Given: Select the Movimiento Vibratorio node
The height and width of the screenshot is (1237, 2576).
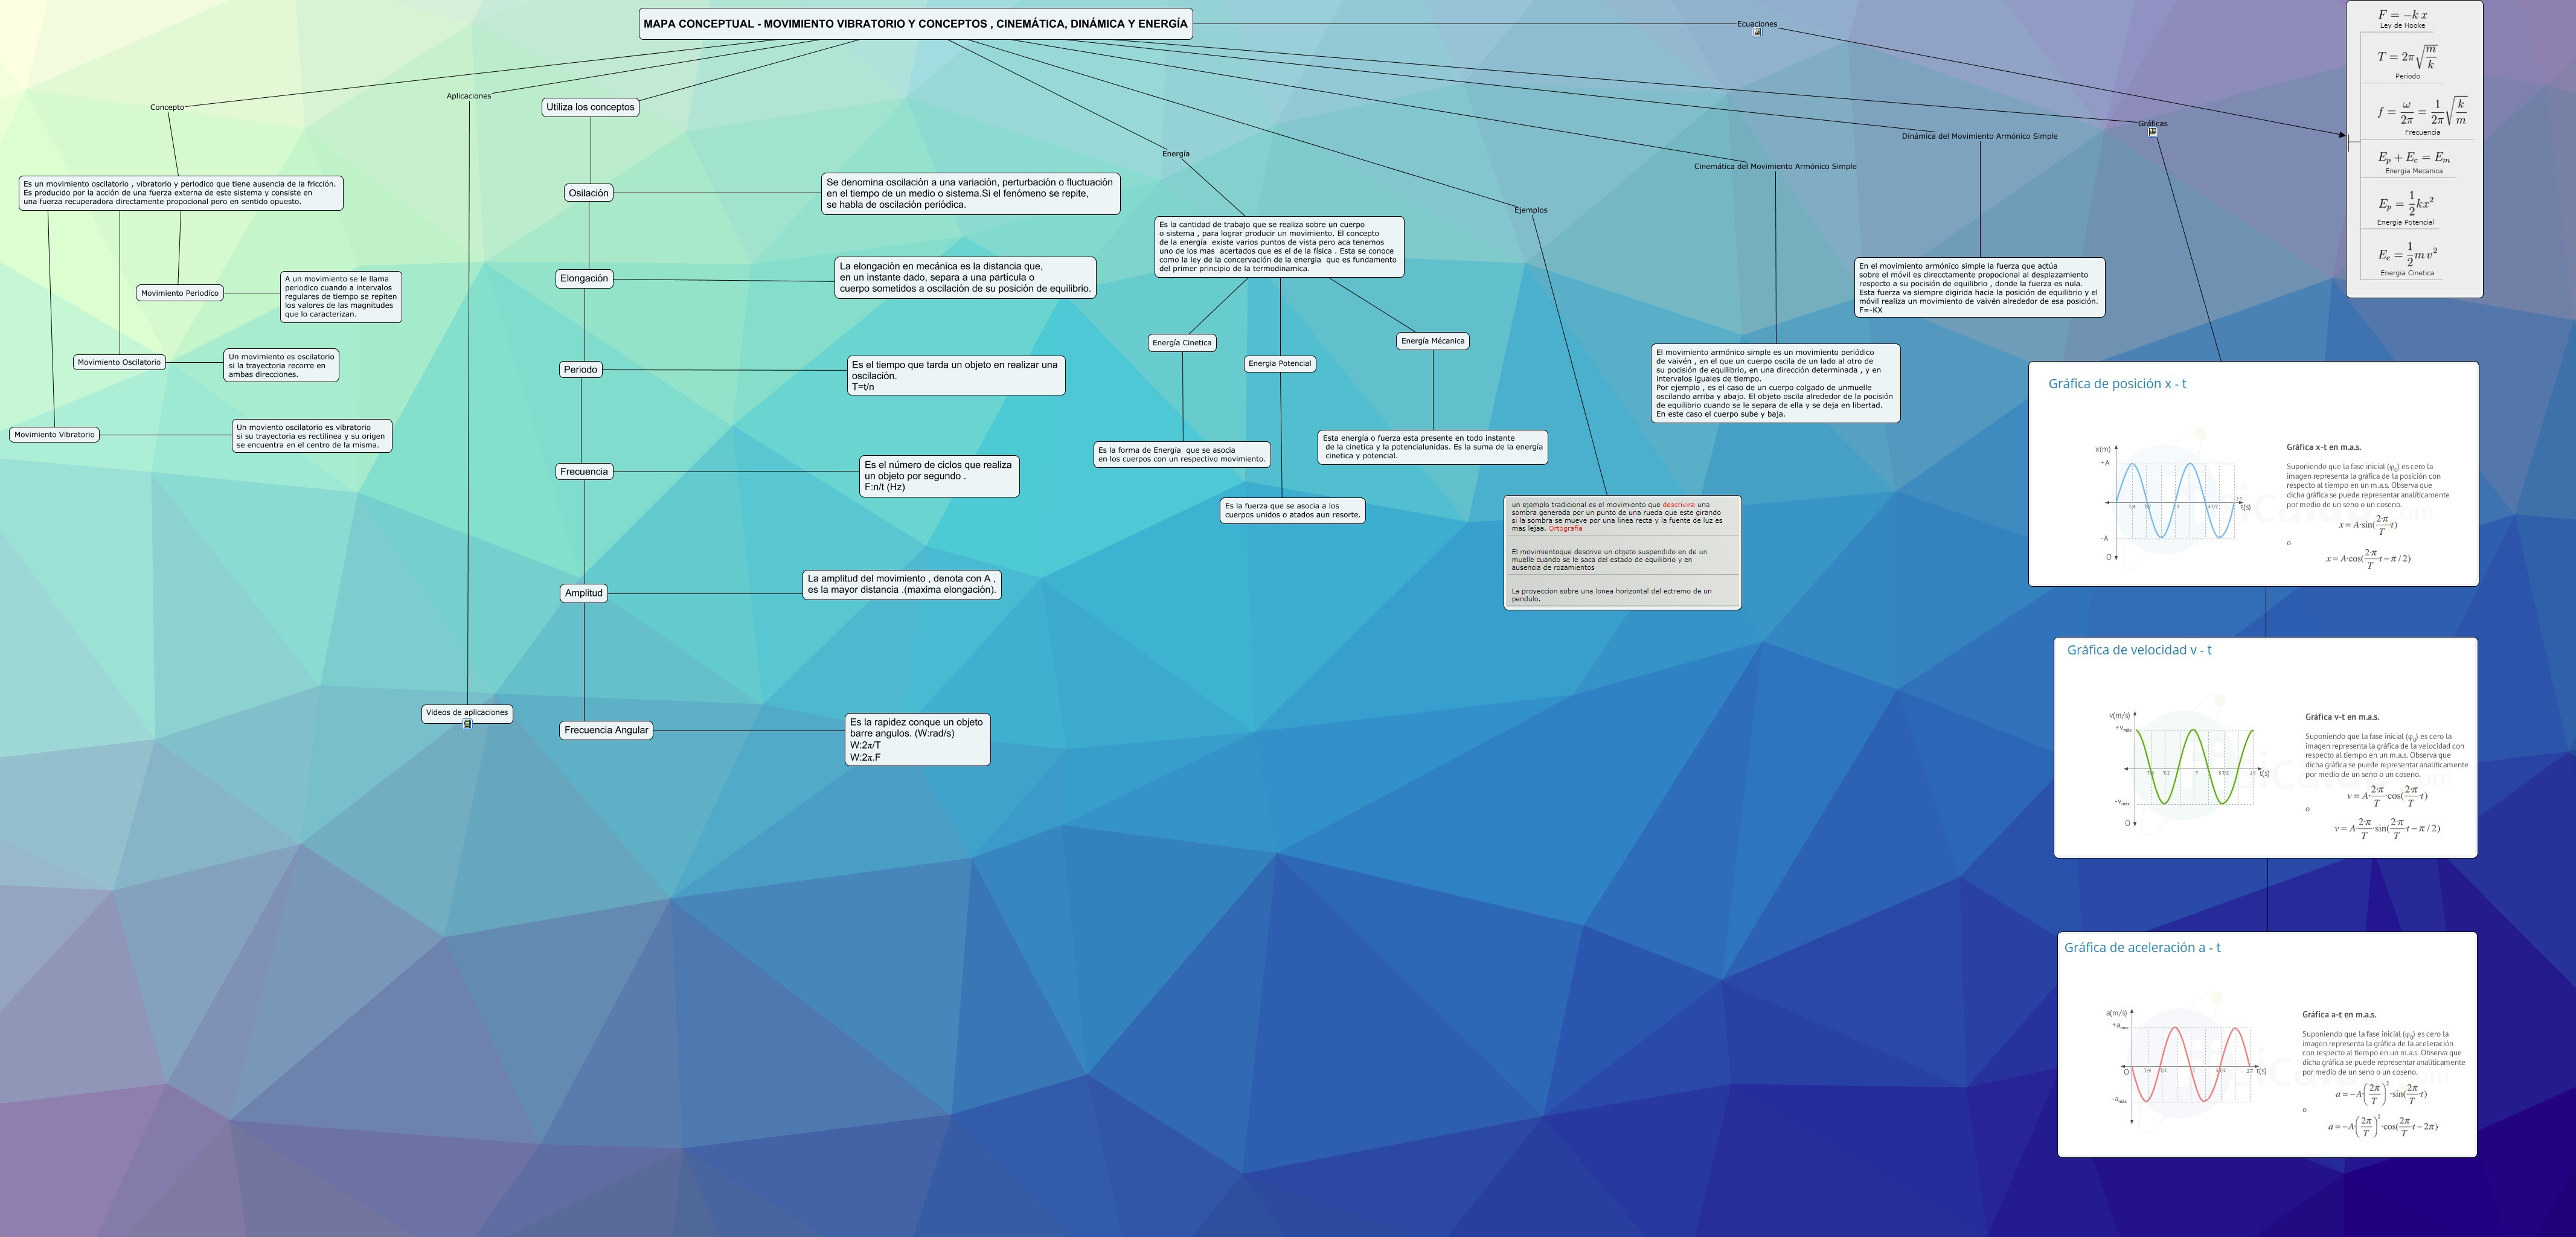Looking at the screenshot, I should (x=55, y=435).
